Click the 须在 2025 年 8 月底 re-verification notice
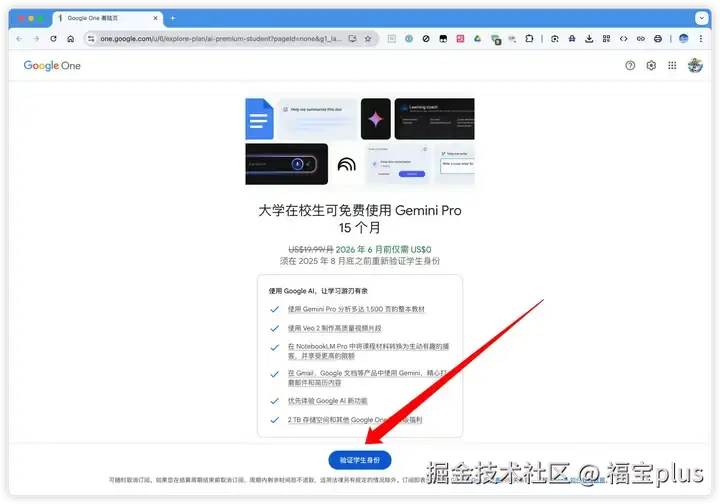This screenshot has width=720, height=504. point(360,261)
